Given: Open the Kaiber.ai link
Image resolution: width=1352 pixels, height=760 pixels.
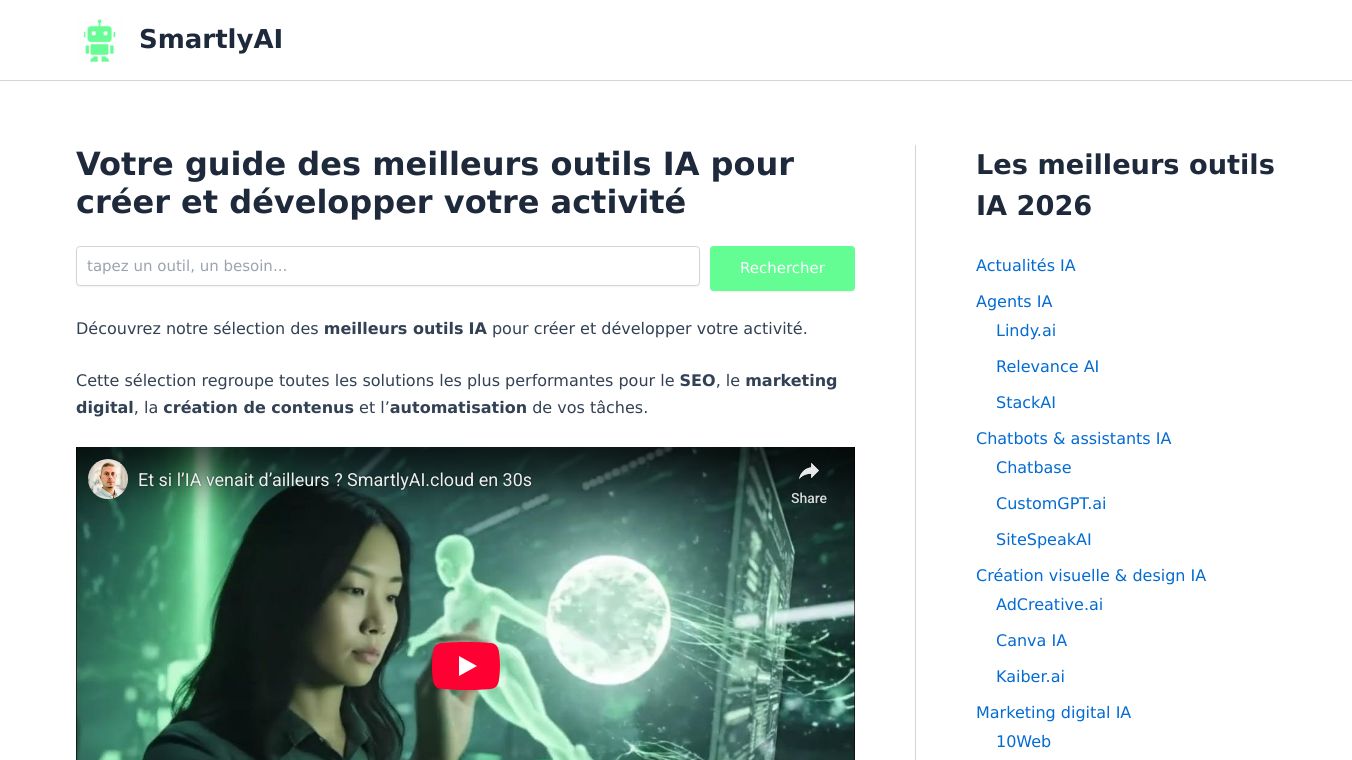Looking at the screenshot, I should click(1030, 676).
